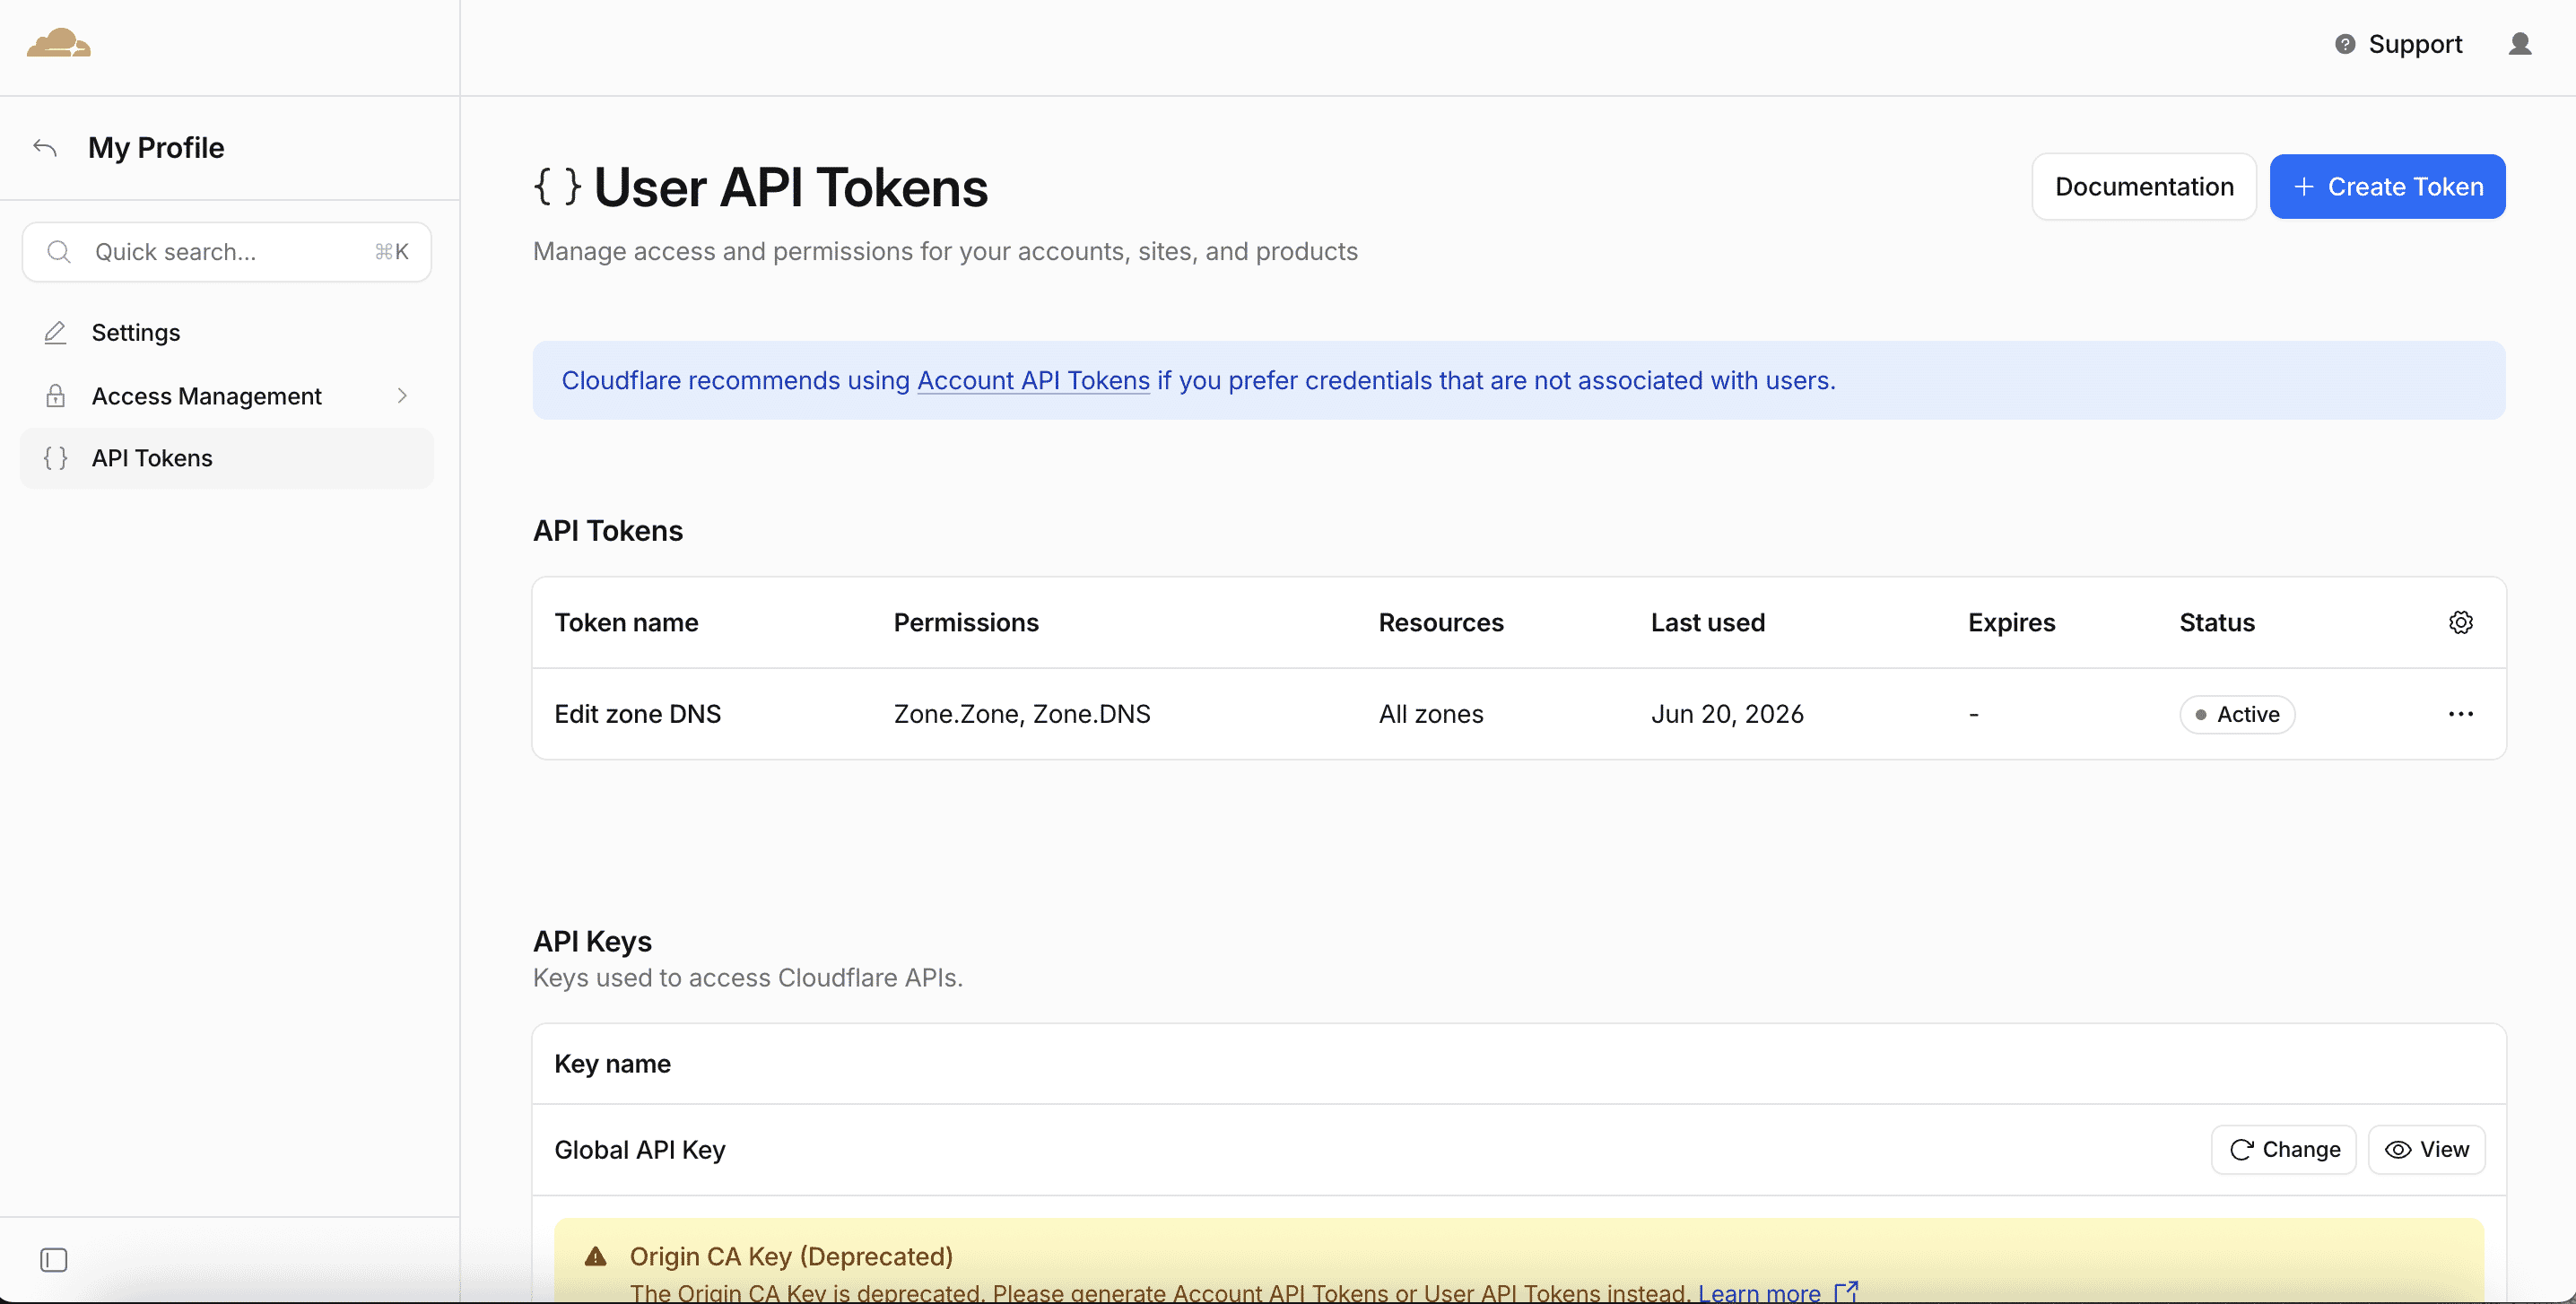Click the User API Tokens page heading

(x=790, y=187)
